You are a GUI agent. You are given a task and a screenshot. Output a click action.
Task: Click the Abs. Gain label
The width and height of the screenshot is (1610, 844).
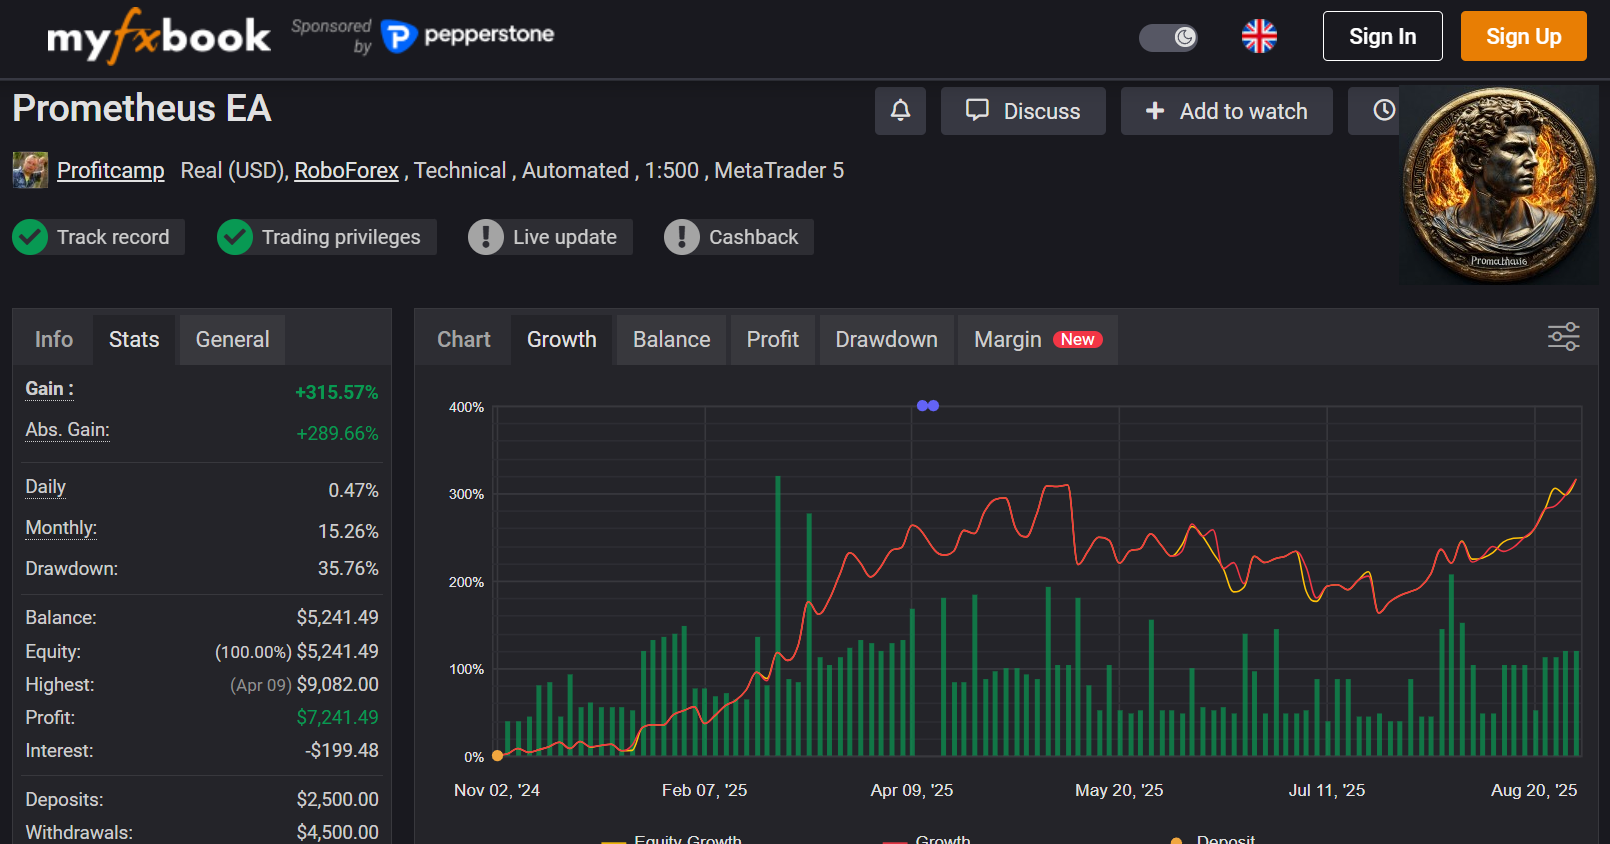point(67,430)
